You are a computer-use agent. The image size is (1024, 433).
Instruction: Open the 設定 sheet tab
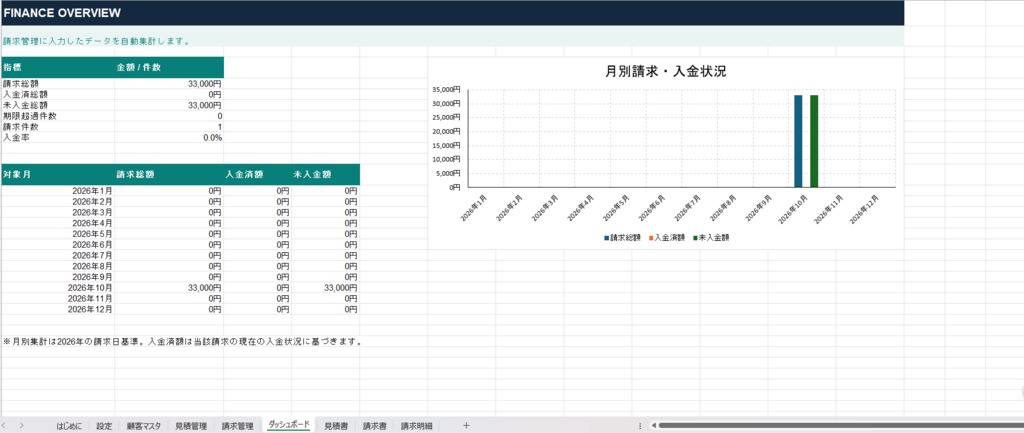coord(104,426)
